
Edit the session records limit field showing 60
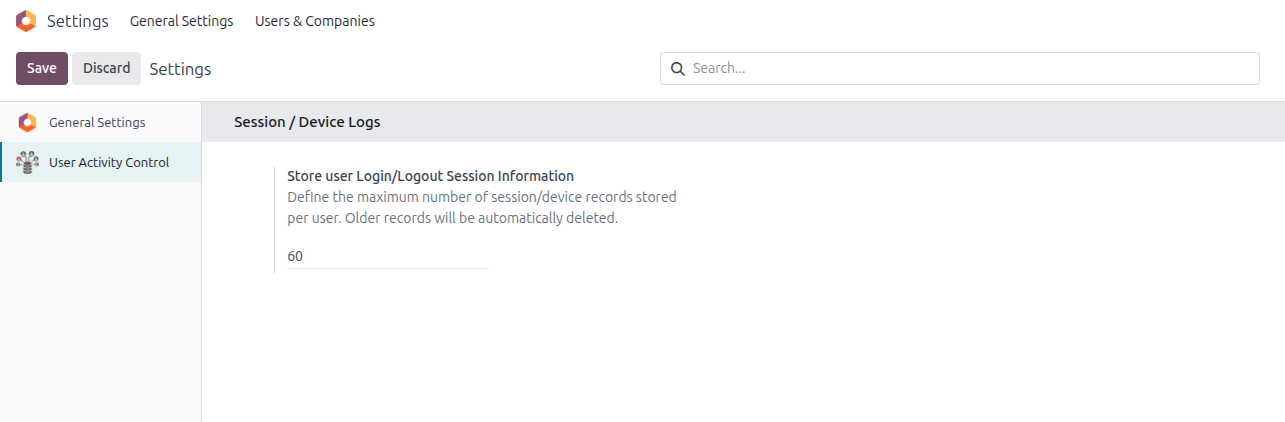[x=387, y=256]
